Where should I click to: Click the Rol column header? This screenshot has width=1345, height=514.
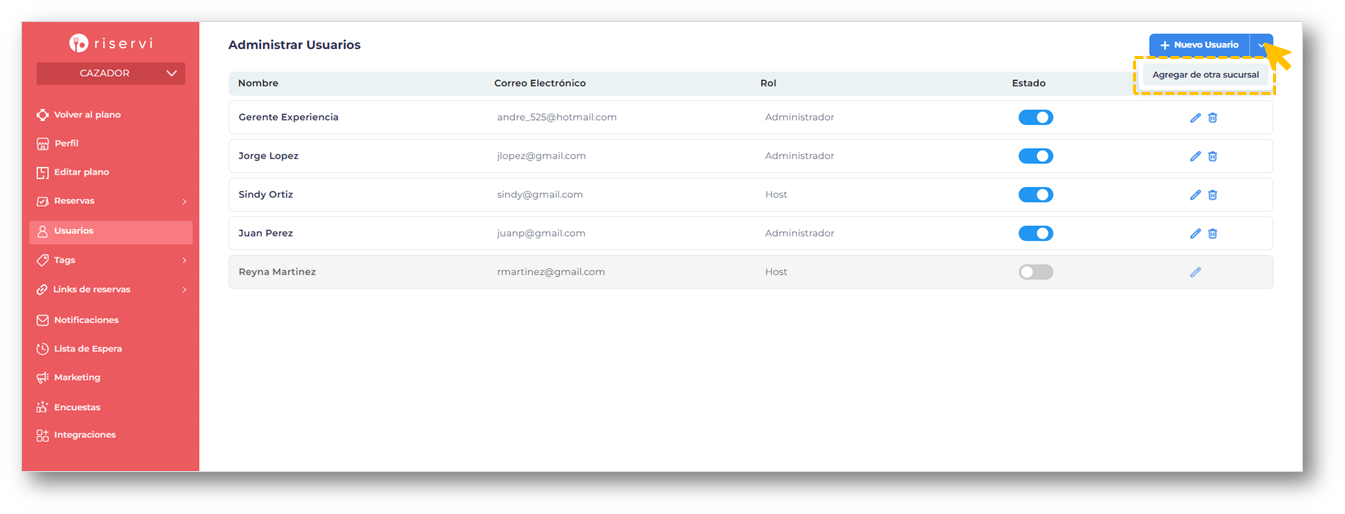768,83
